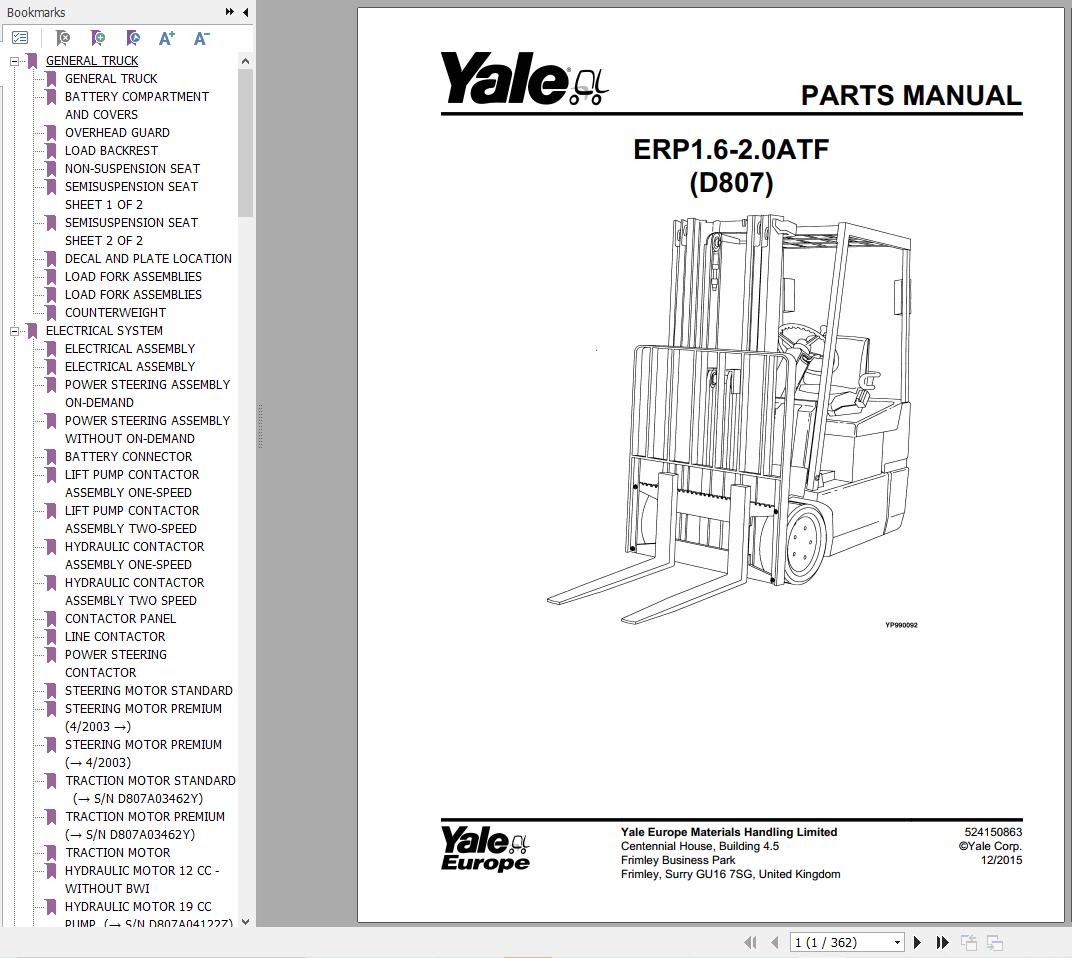This screenshot has width=1072, height=958.
Task: Open the TRACTION MOTOR STANDARD bookmark
Action: 150,789
